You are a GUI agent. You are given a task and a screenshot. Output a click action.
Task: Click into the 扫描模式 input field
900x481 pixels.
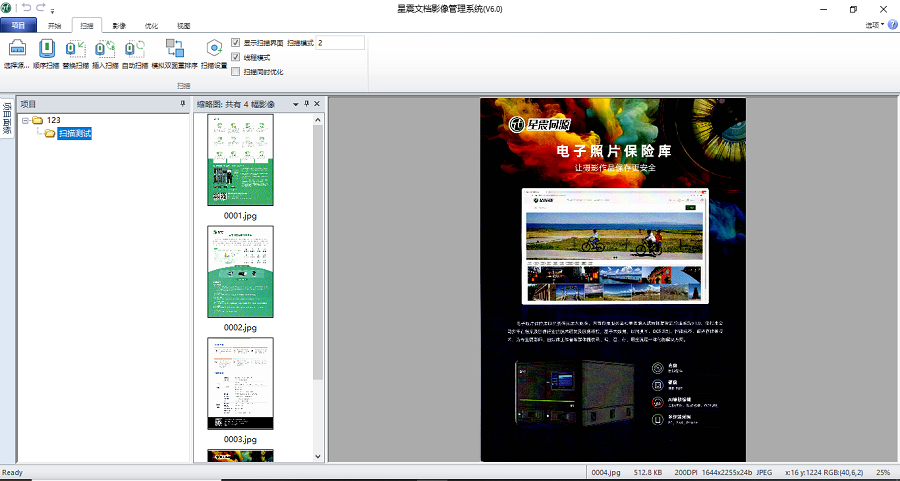point(340,42)
